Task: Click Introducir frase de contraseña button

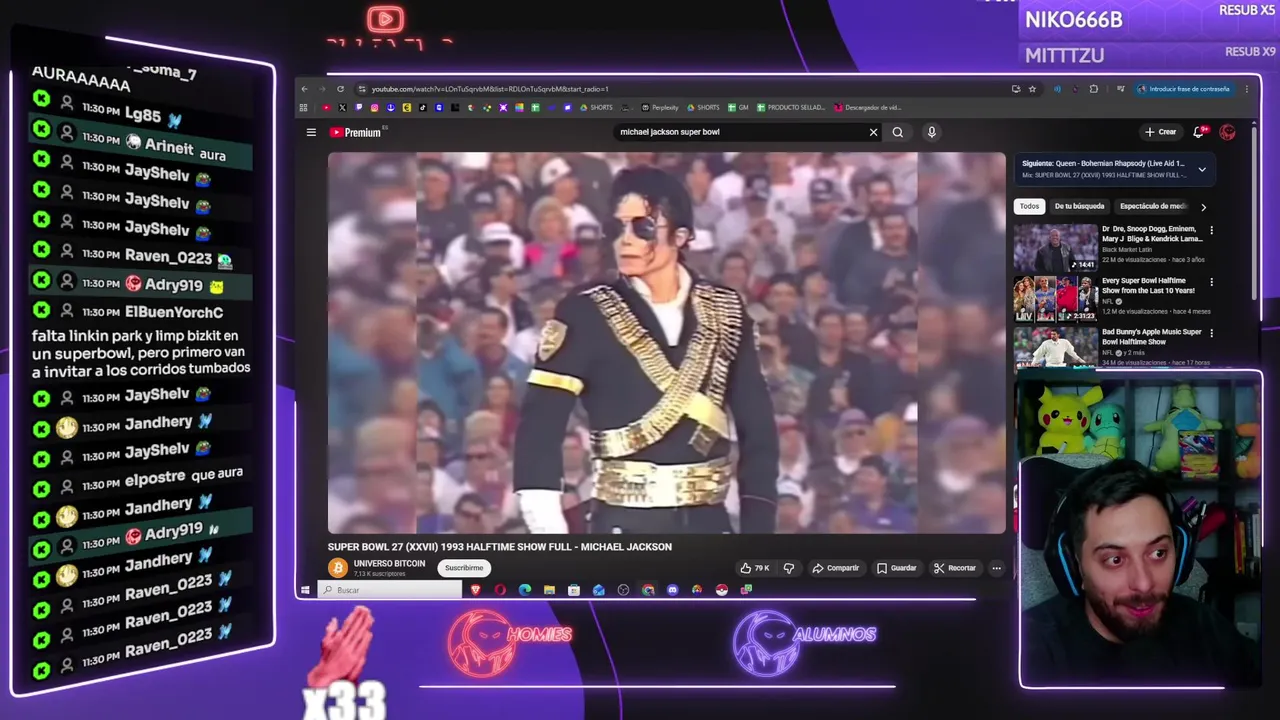Action: 1183,89
